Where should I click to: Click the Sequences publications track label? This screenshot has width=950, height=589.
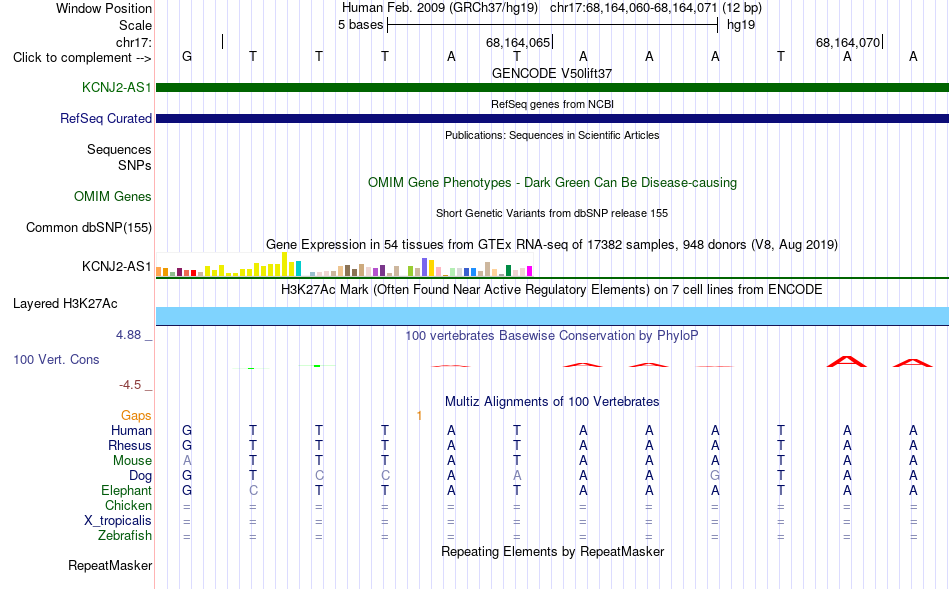[x=119, y=150]
